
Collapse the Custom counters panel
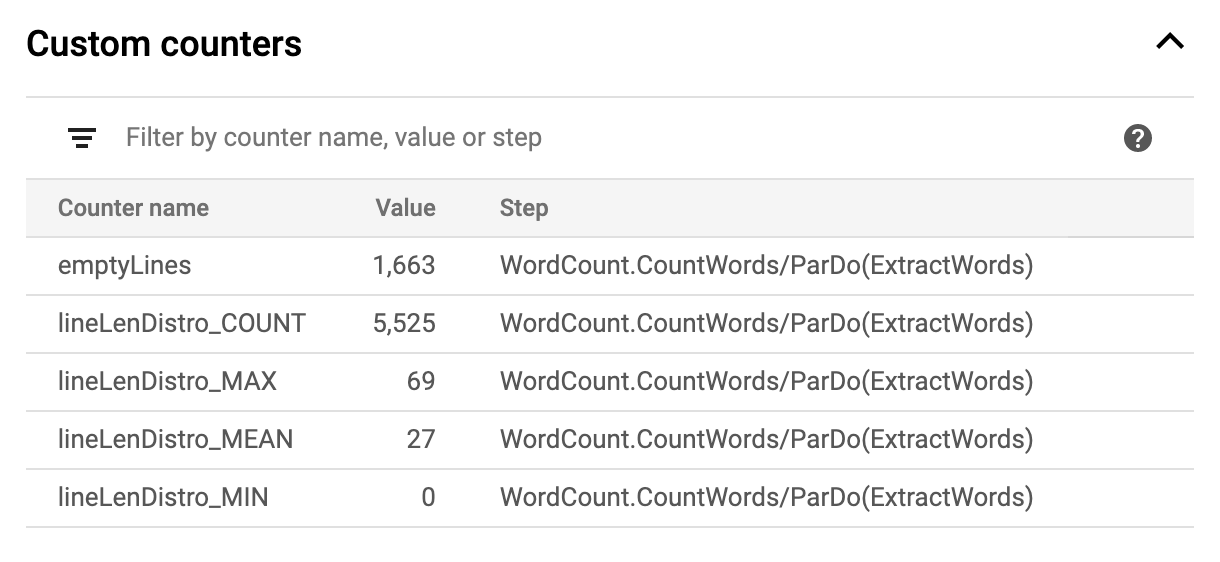[1169, 42]
